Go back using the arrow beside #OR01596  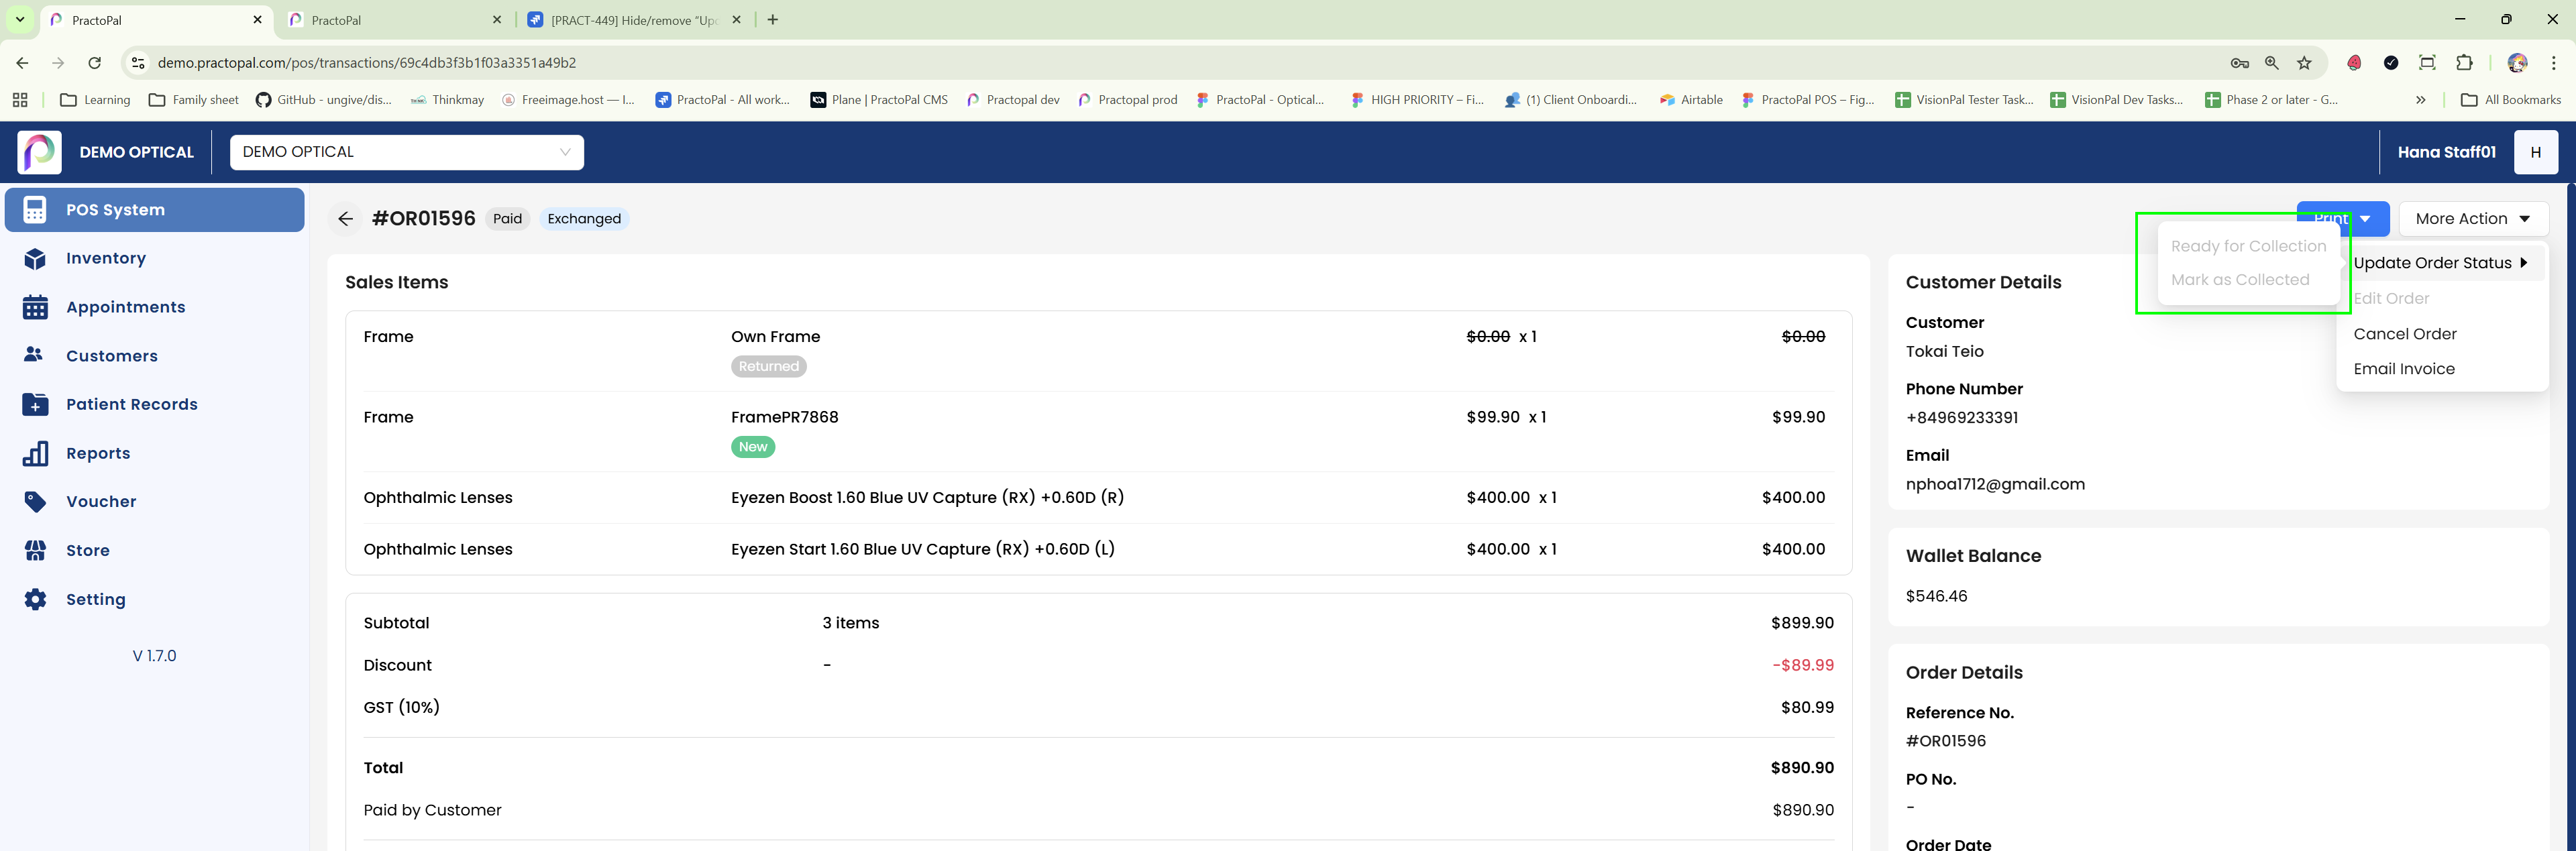click(345, 219)
